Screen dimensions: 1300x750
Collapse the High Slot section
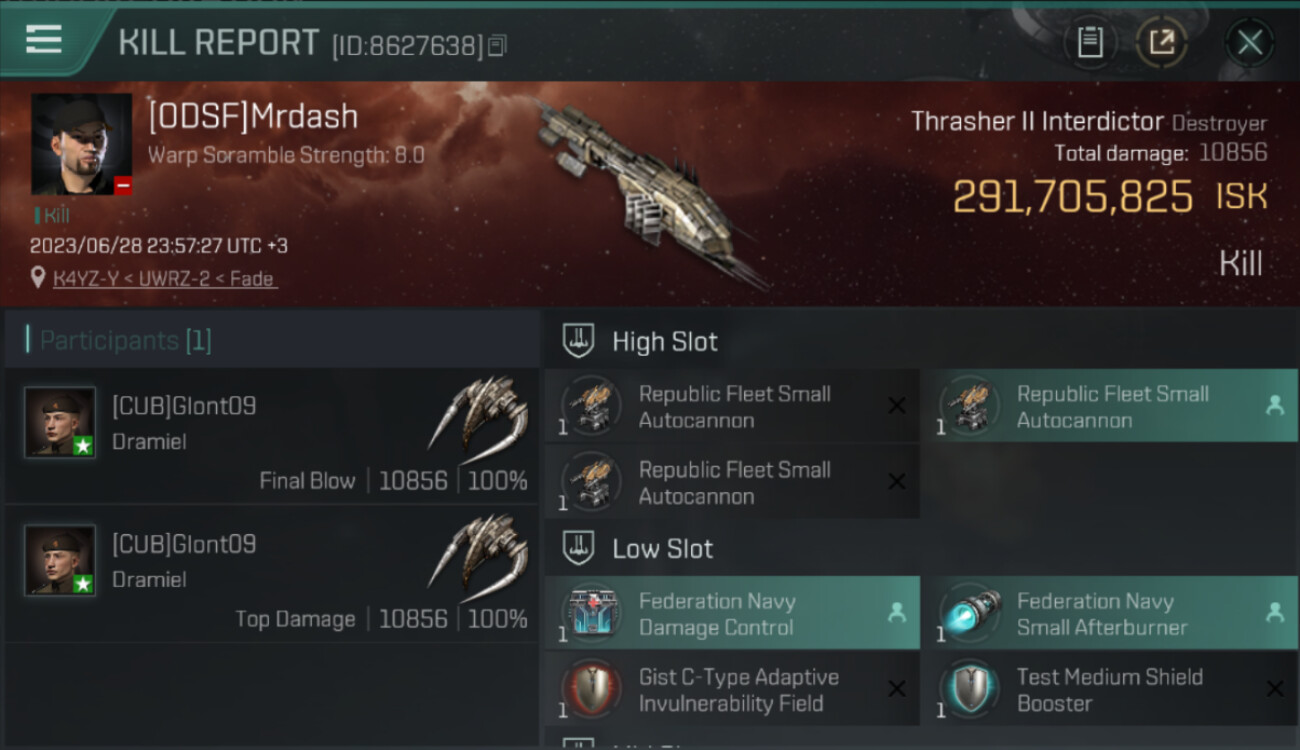(578, 341)
